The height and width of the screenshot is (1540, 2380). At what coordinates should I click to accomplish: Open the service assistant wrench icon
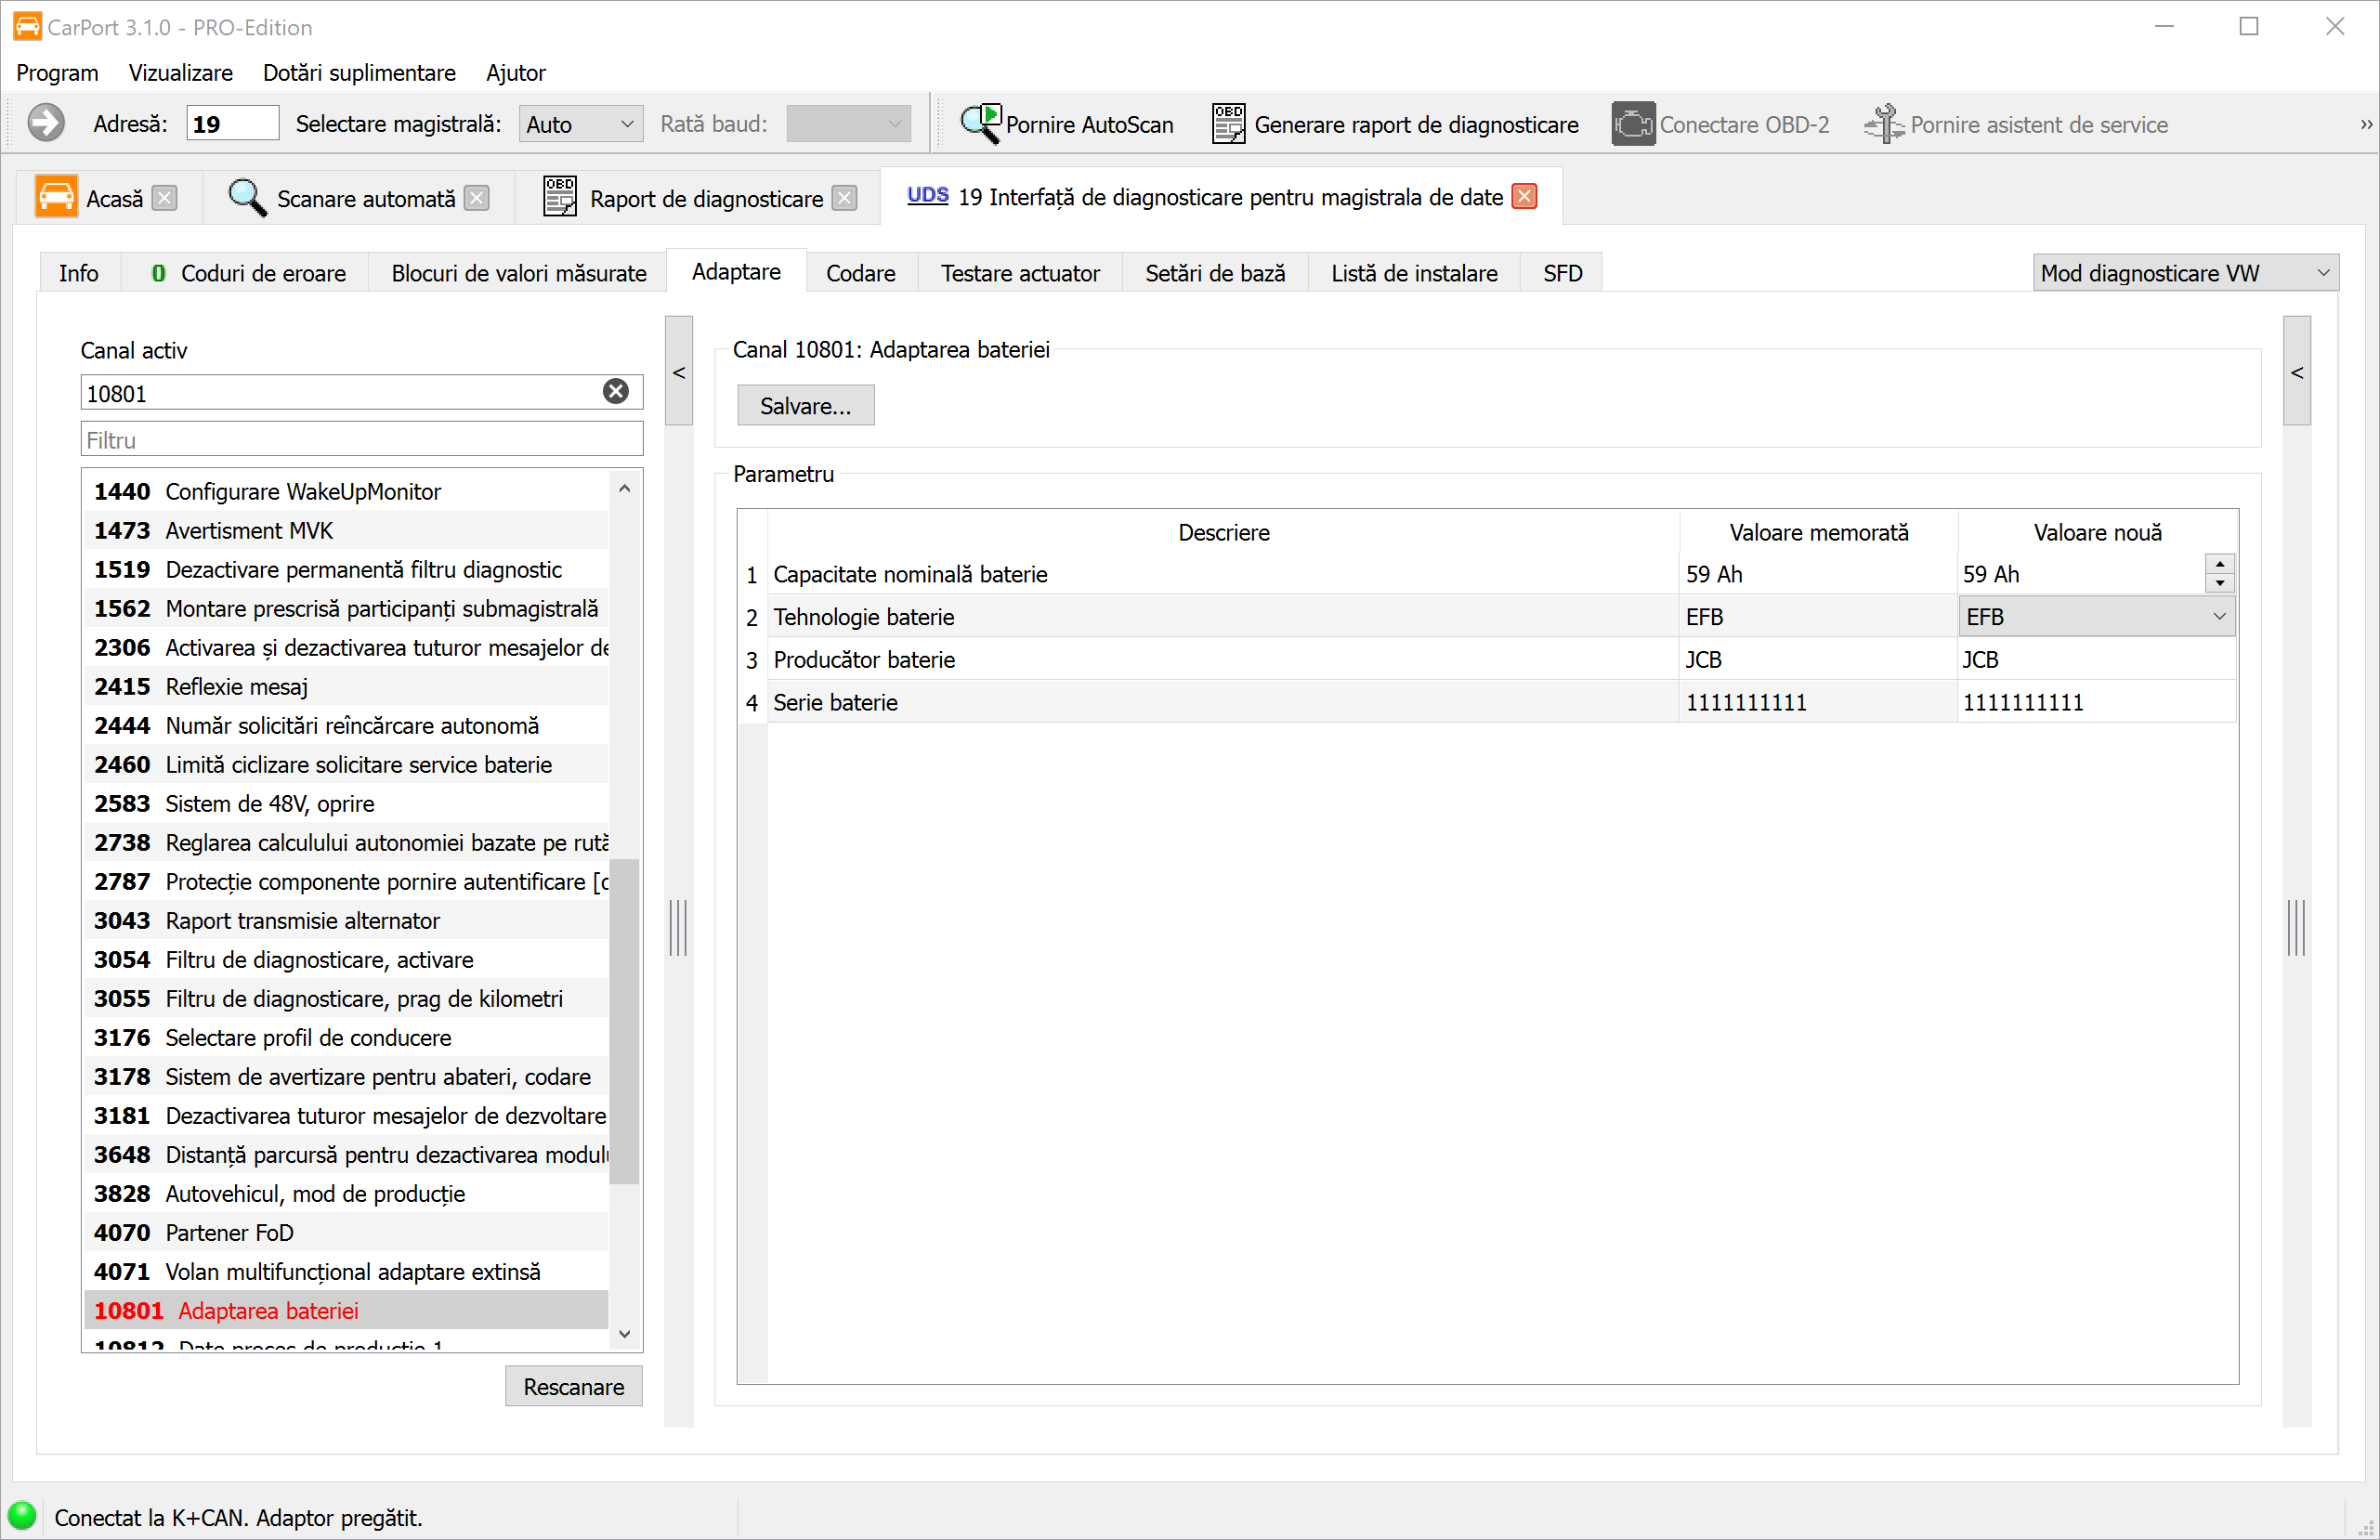[x=1884, y=124]
